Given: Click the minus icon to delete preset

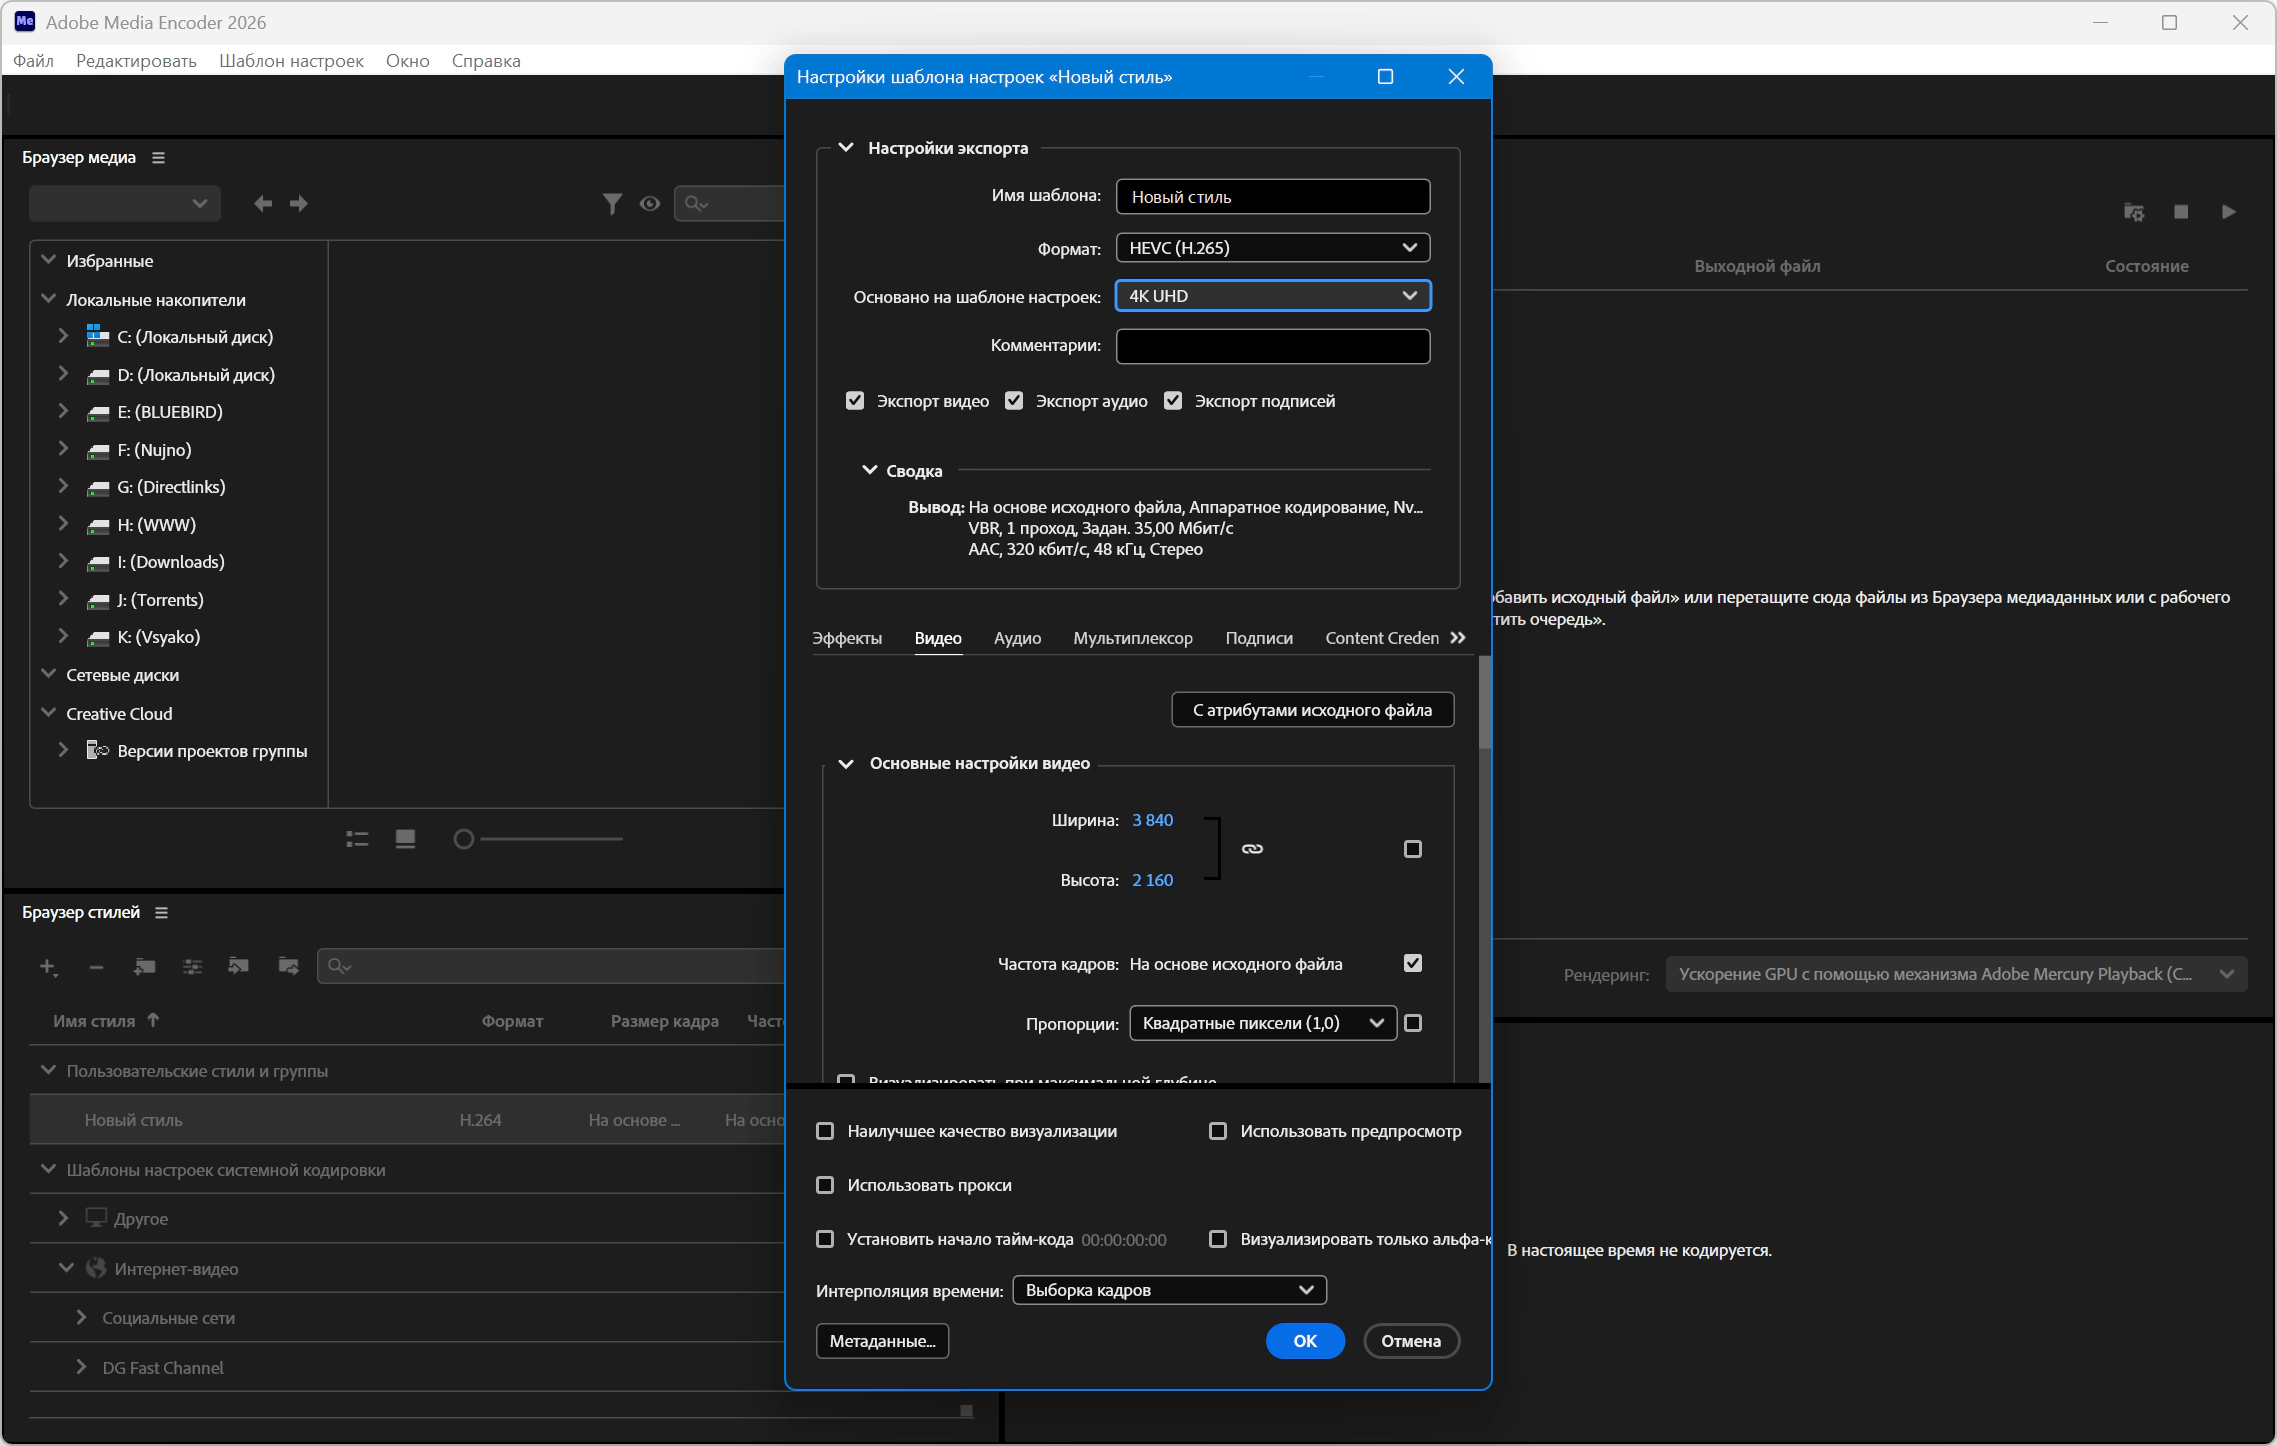Looking at the screenshot, I should click(x=96, y=967).
